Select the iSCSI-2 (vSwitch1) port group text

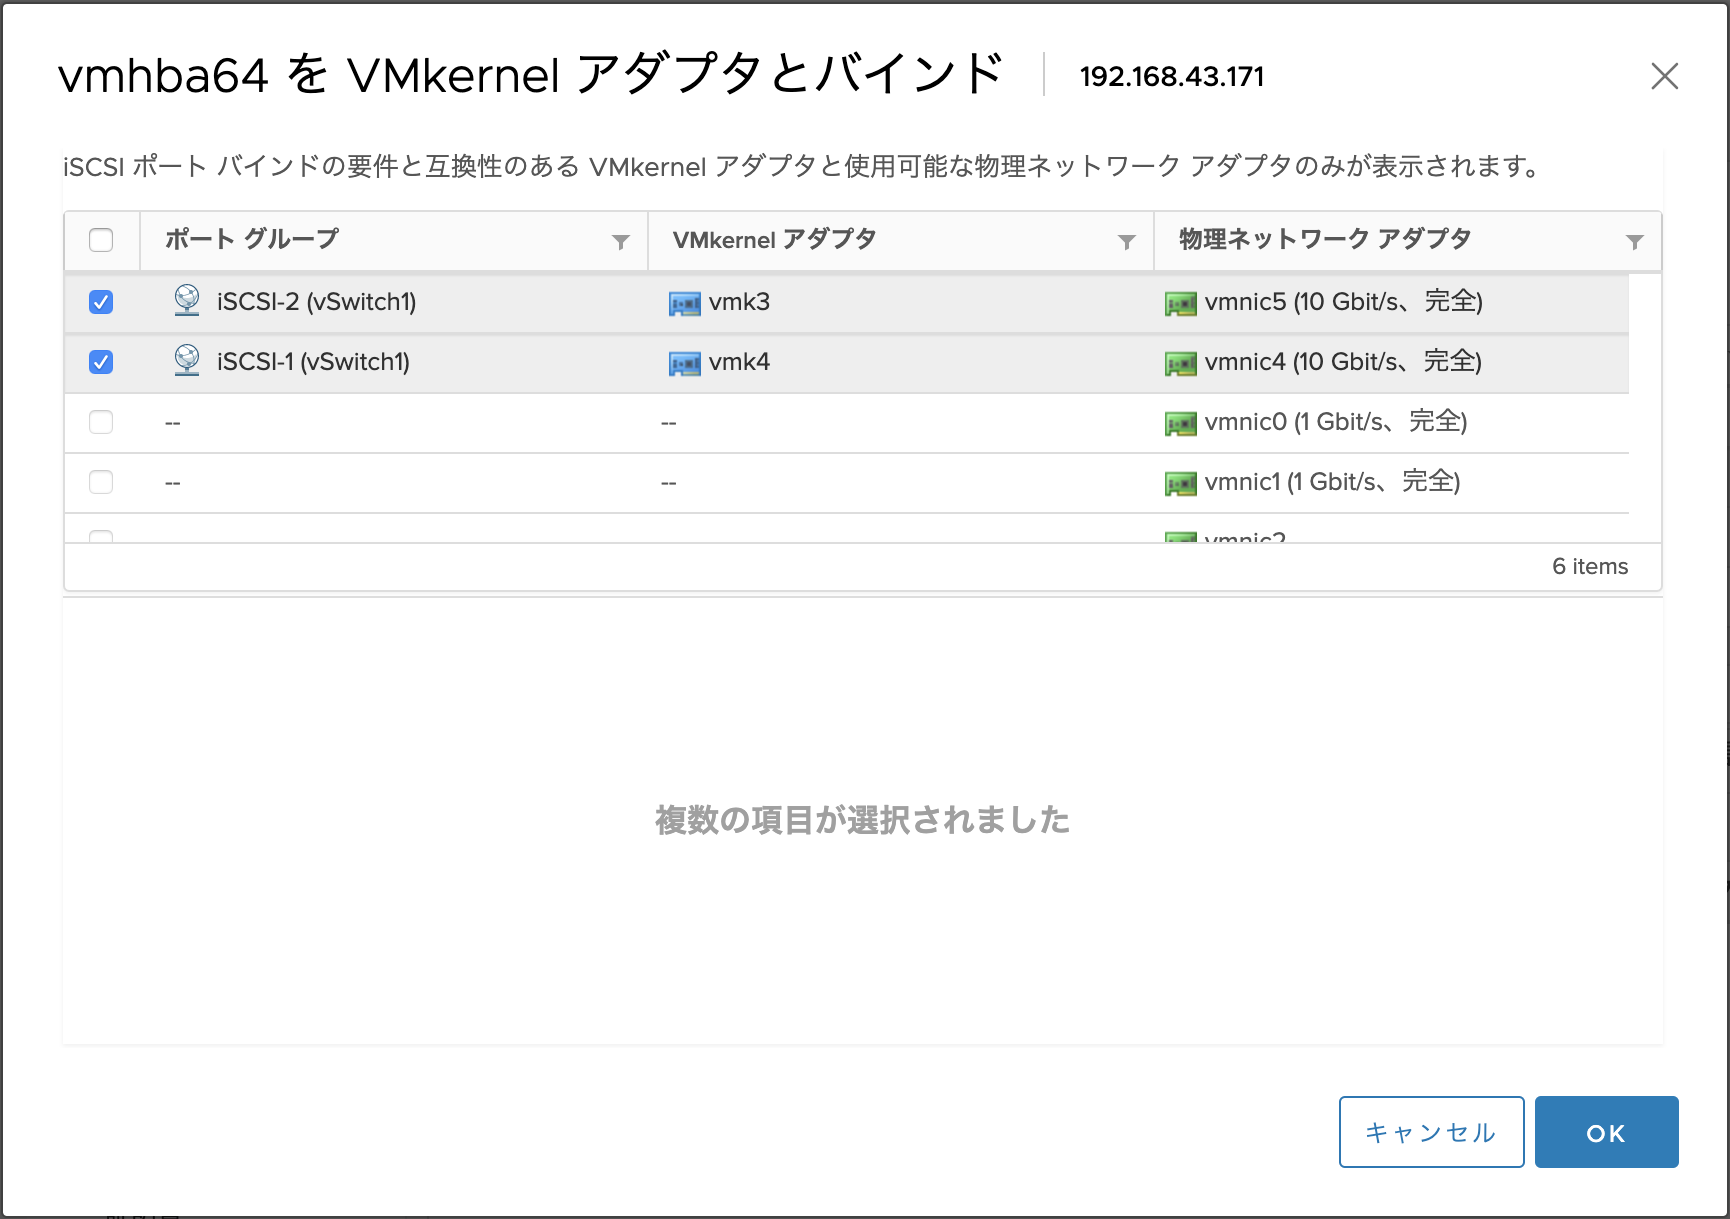(316, 302)
